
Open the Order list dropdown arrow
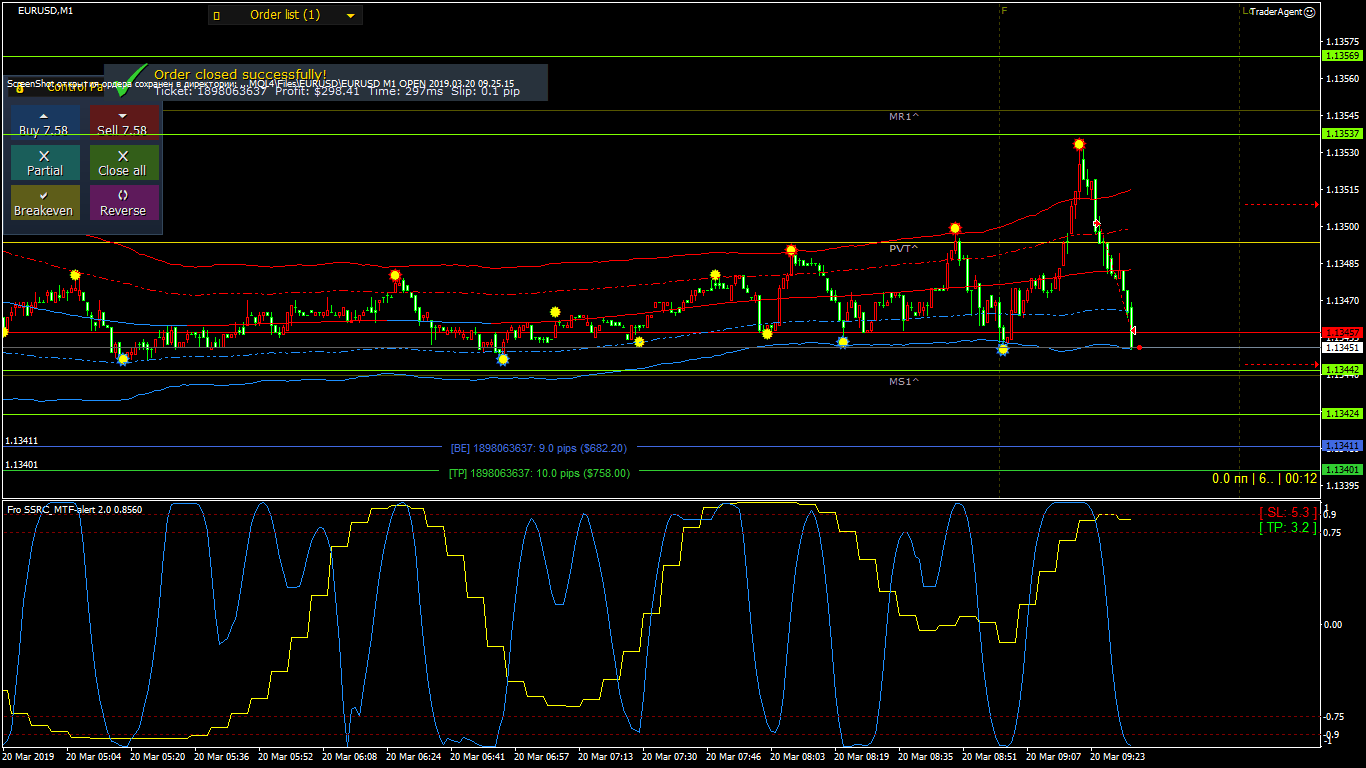tap(350, 15)
